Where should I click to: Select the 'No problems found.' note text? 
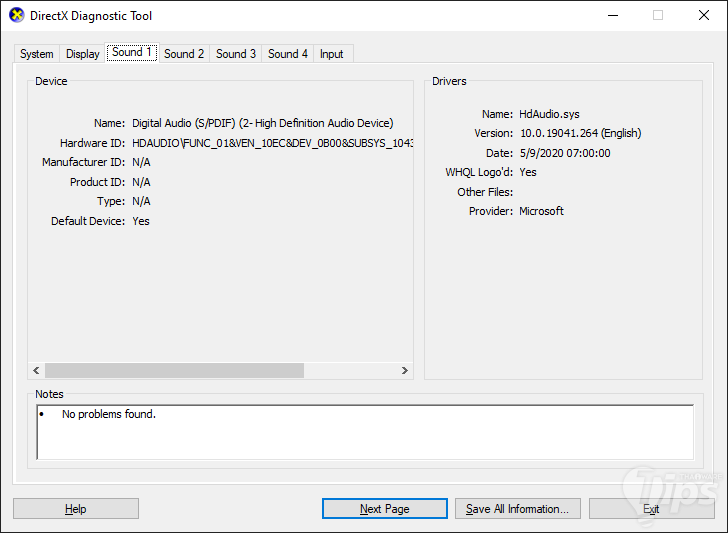pyautogui.click(x=109, y=414)
